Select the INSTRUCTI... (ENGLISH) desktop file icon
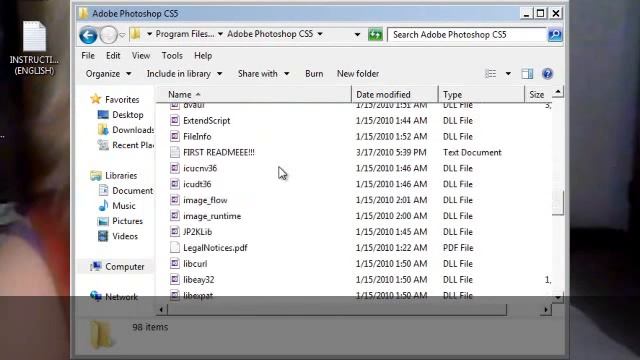Image resolution: width=640 pixels, height=360 pixels. coord(34,36)
